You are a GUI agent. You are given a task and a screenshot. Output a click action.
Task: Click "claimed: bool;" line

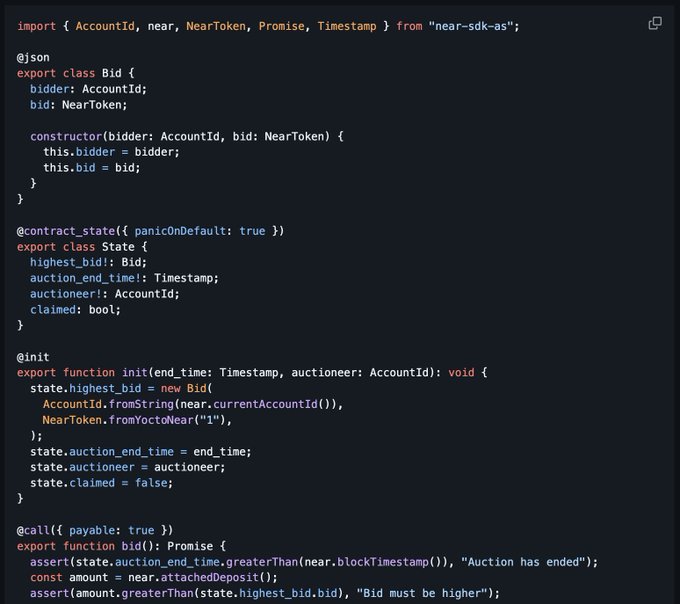point(75,310)
